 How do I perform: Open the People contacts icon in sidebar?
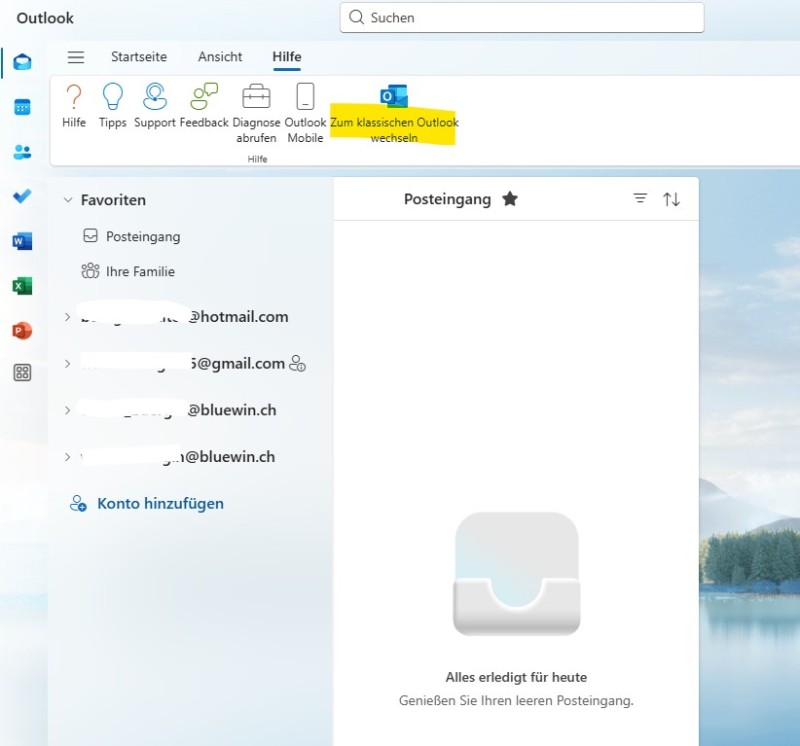point(22,152)
